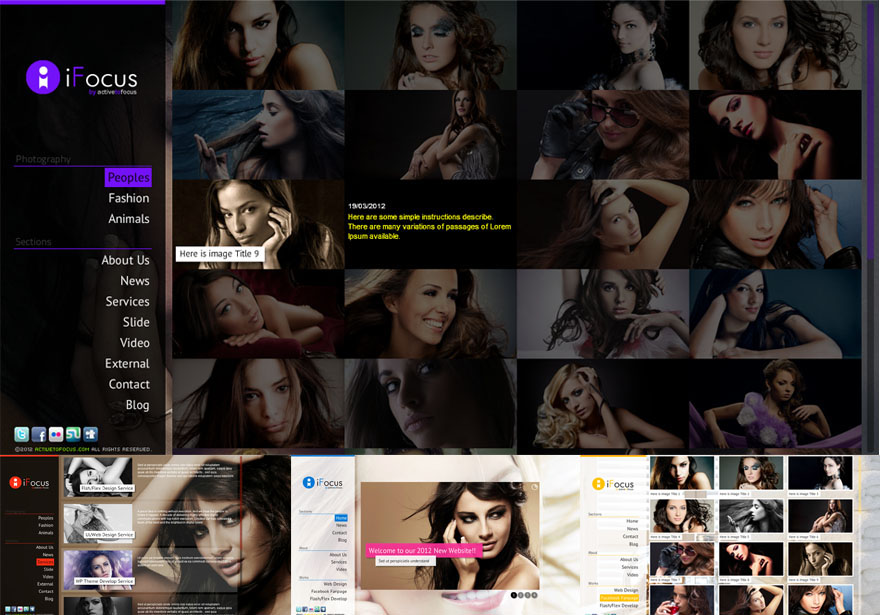880x615 pixels.
Task: Go to the Animals photography category
Action: (x=129, y=219)
